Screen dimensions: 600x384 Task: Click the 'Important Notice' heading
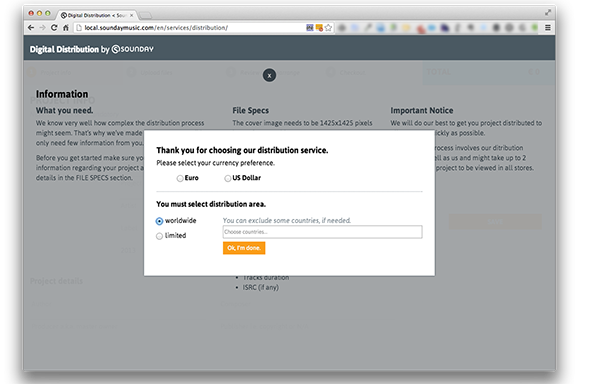422,111
